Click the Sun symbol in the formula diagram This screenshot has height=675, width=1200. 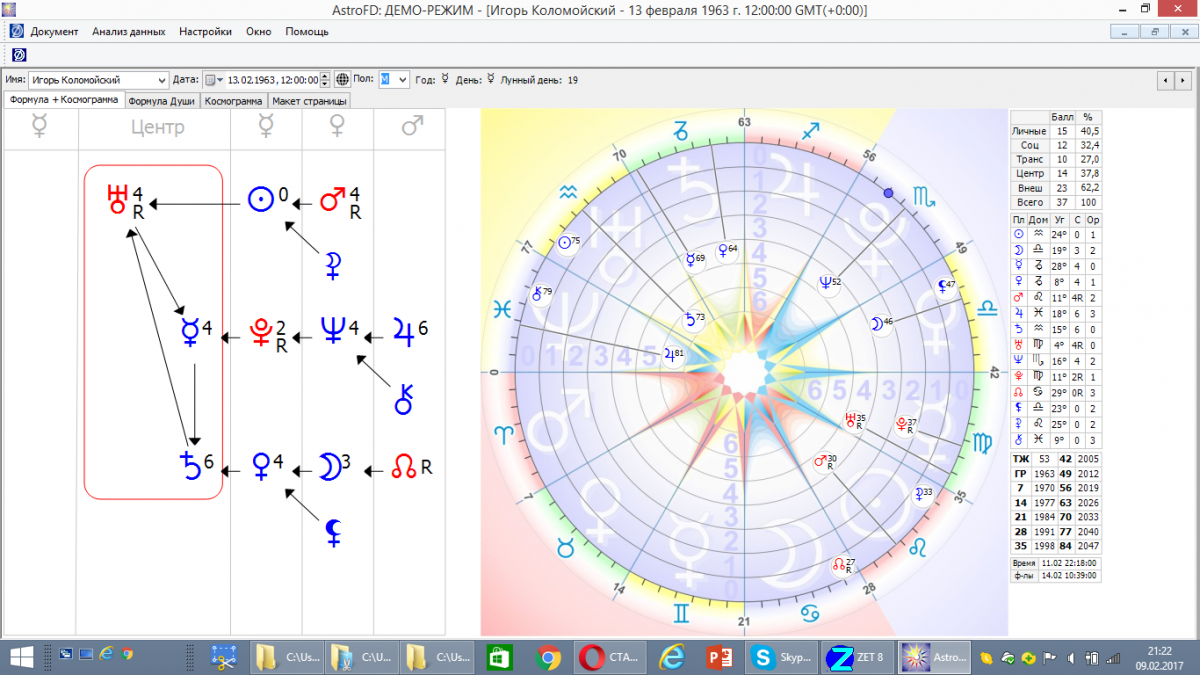tap(260, 200)
